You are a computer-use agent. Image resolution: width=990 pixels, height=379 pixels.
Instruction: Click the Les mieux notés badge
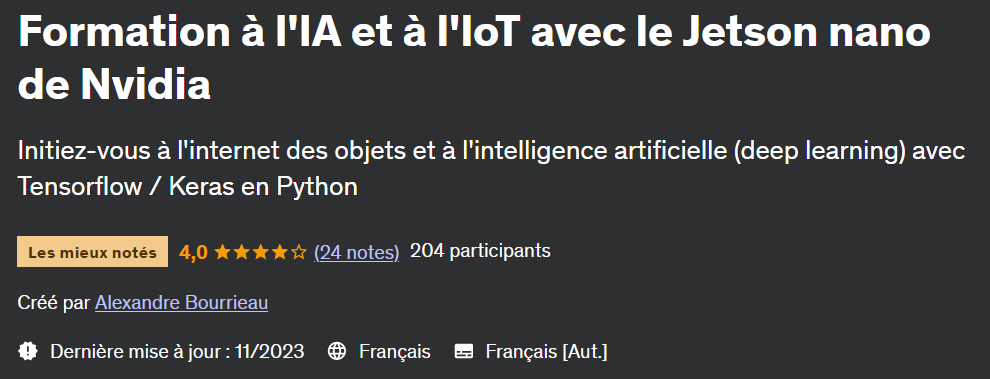pos(92,252)
